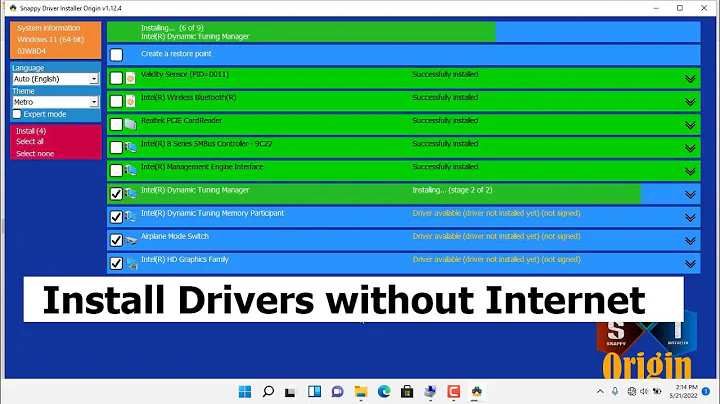Check the Intel Wireless Bluetooth checkbox
The image size is (720, 404).
pyautogui.click(x=117, y=101)
